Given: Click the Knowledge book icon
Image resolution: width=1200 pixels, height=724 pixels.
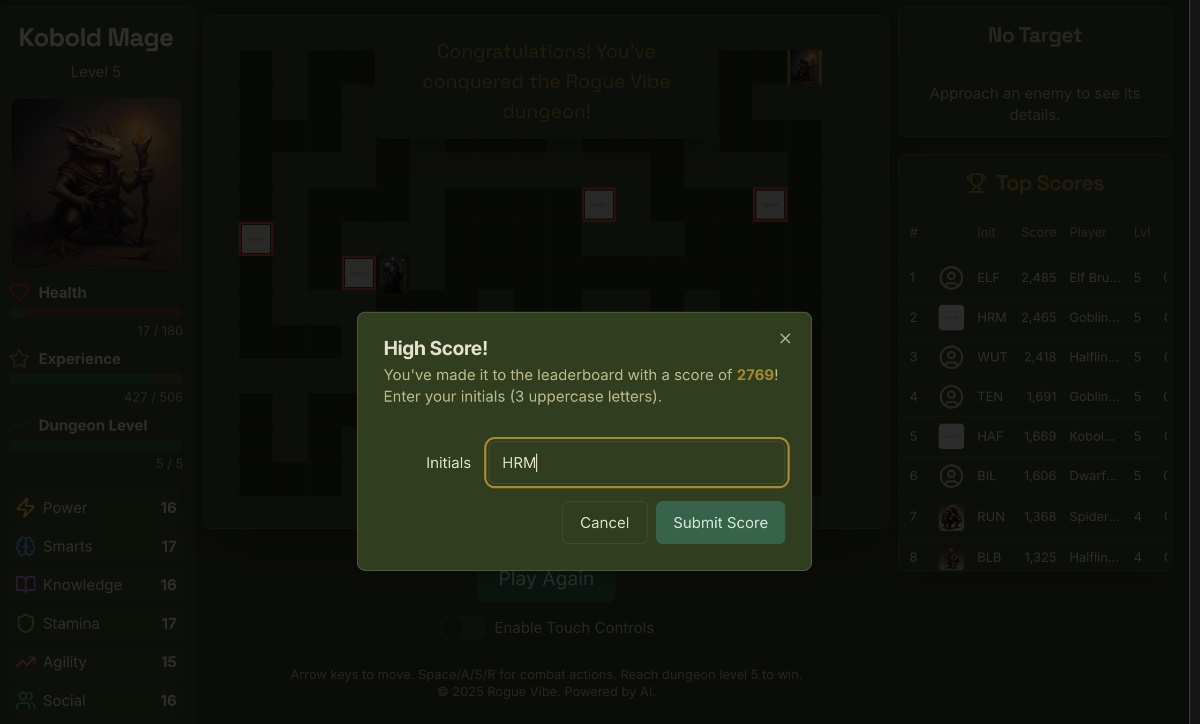Looking at the screenshot, I should (25, 585).
